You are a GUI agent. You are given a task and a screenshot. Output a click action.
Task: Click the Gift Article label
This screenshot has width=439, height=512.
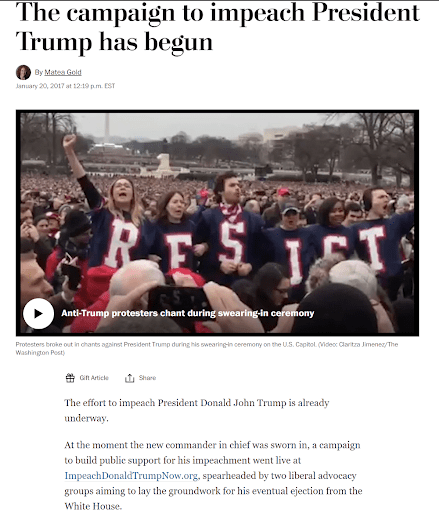94,378
